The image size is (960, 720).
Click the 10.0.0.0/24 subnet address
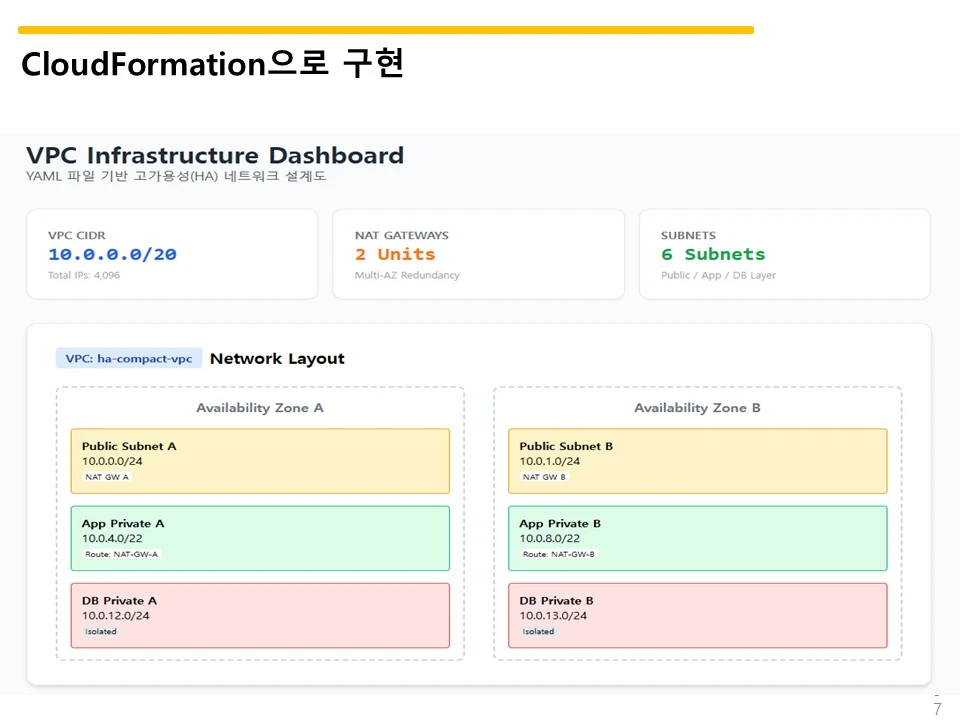click(112, 461)
